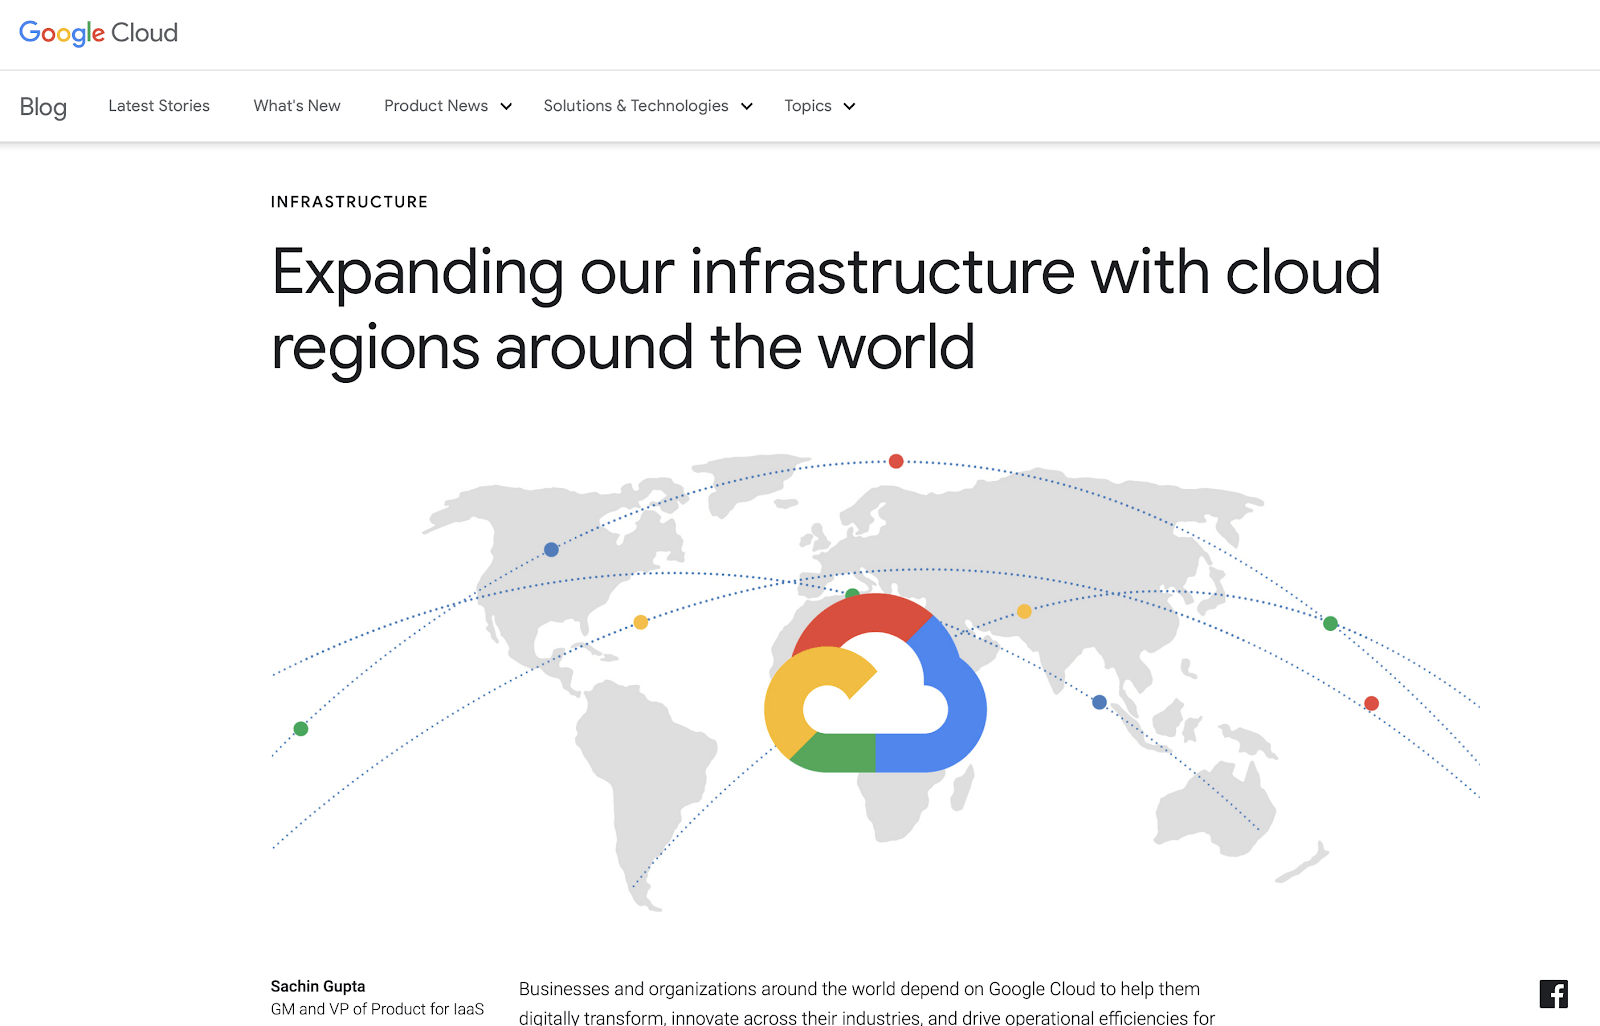Viewport: 1600px width, 1026px height.
Task: Click the green region dot over East Asia
Action: 1330,623
